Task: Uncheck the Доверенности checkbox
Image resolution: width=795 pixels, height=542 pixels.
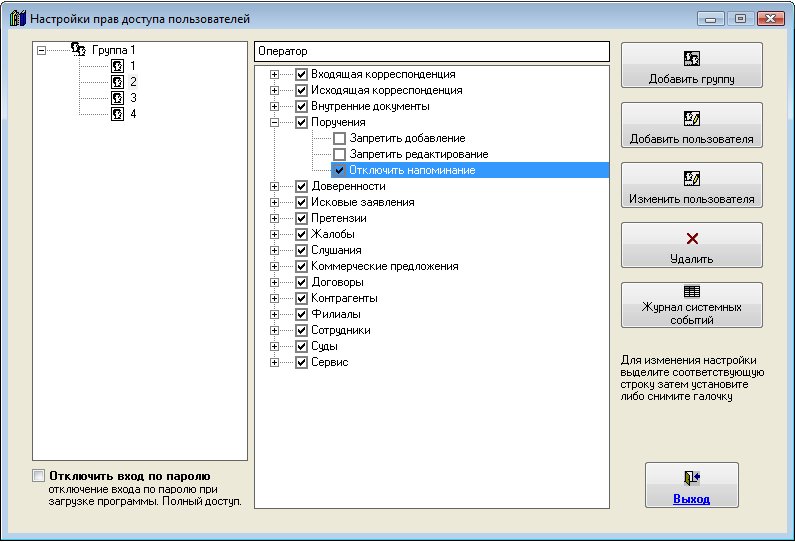Action: tap(302, 187)
